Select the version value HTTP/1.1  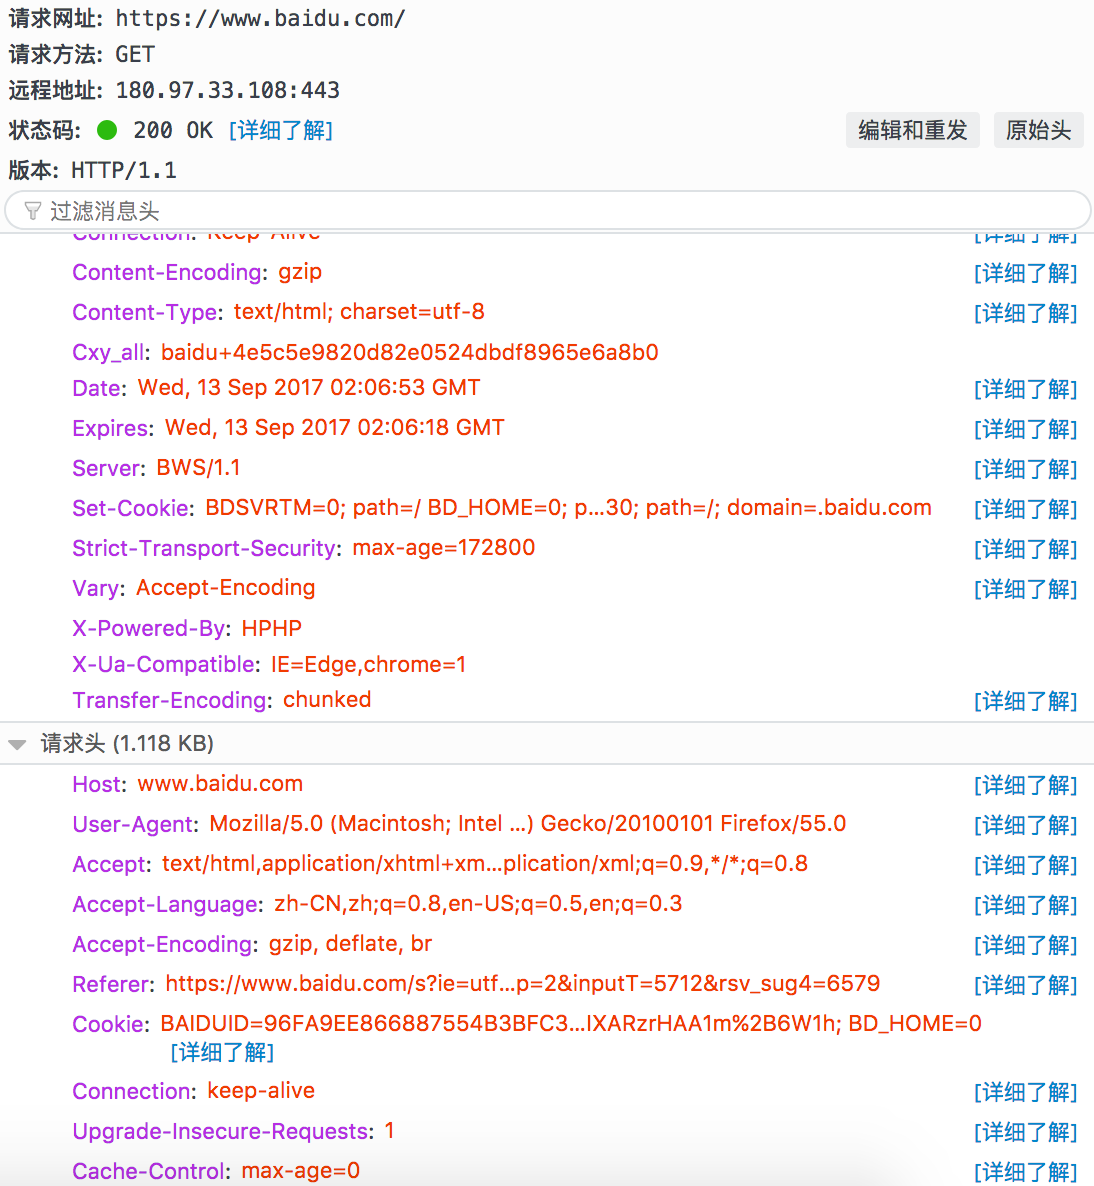124,171
